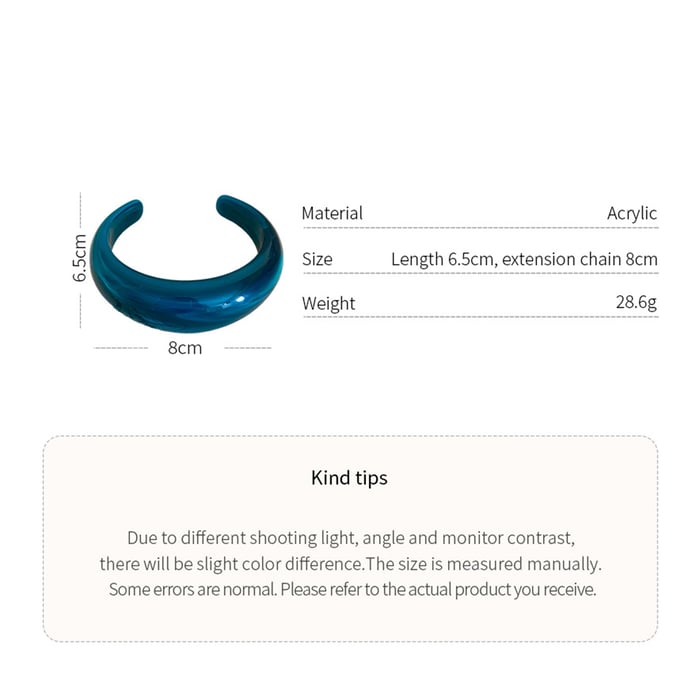Click the dashed line right of 8cm

pyautogui.click(x=247, y=348)
